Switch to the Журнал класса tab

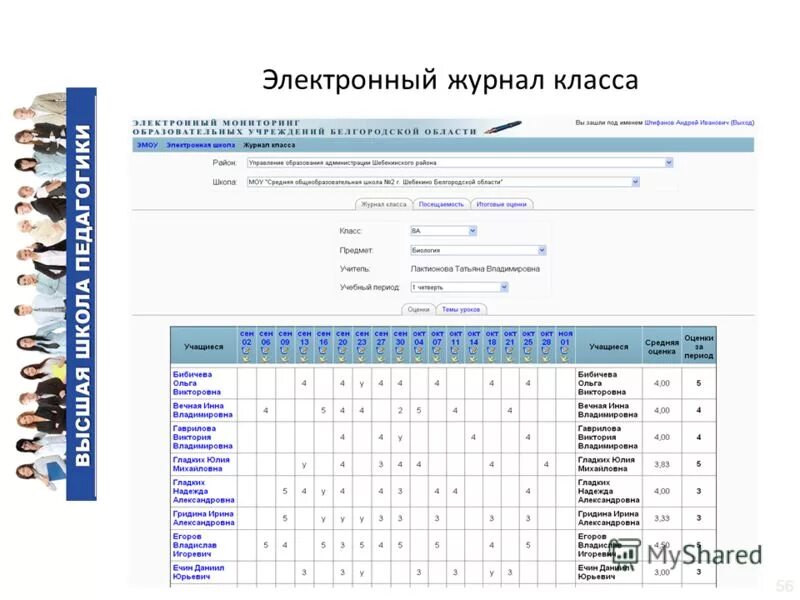[x=384, y=204]
